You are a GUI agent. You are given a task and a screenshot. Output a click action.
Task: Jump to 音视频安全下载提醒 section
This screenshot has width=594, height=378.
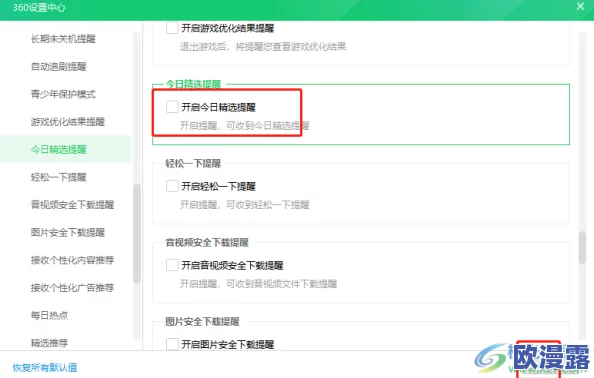pos(72,205)
